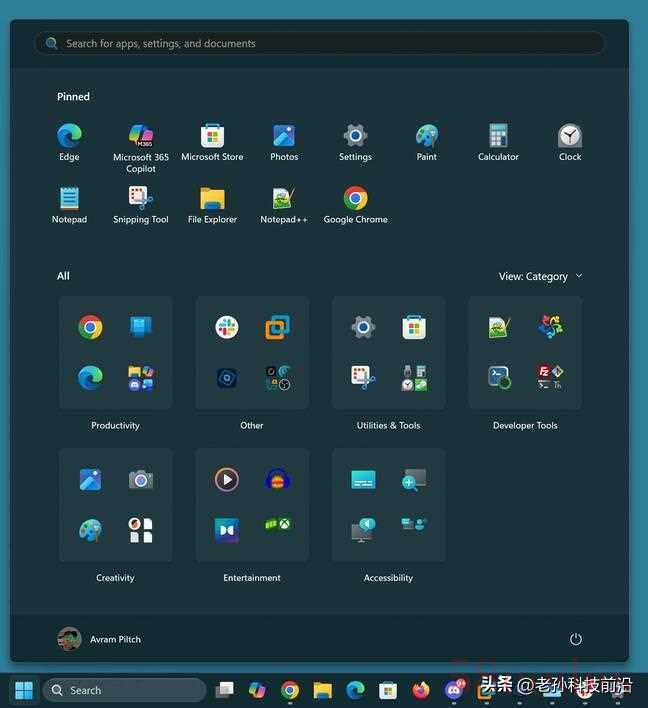
Task: Open Microsoft Store in Utilities & Tools
Action: (414, 327)
